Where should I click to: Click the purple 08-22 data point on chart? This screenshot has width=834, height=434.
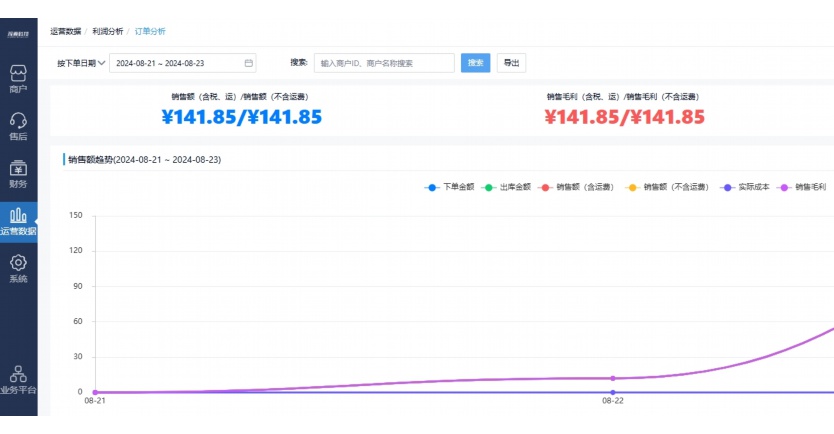pyautogui.click(x=613, y=378)
